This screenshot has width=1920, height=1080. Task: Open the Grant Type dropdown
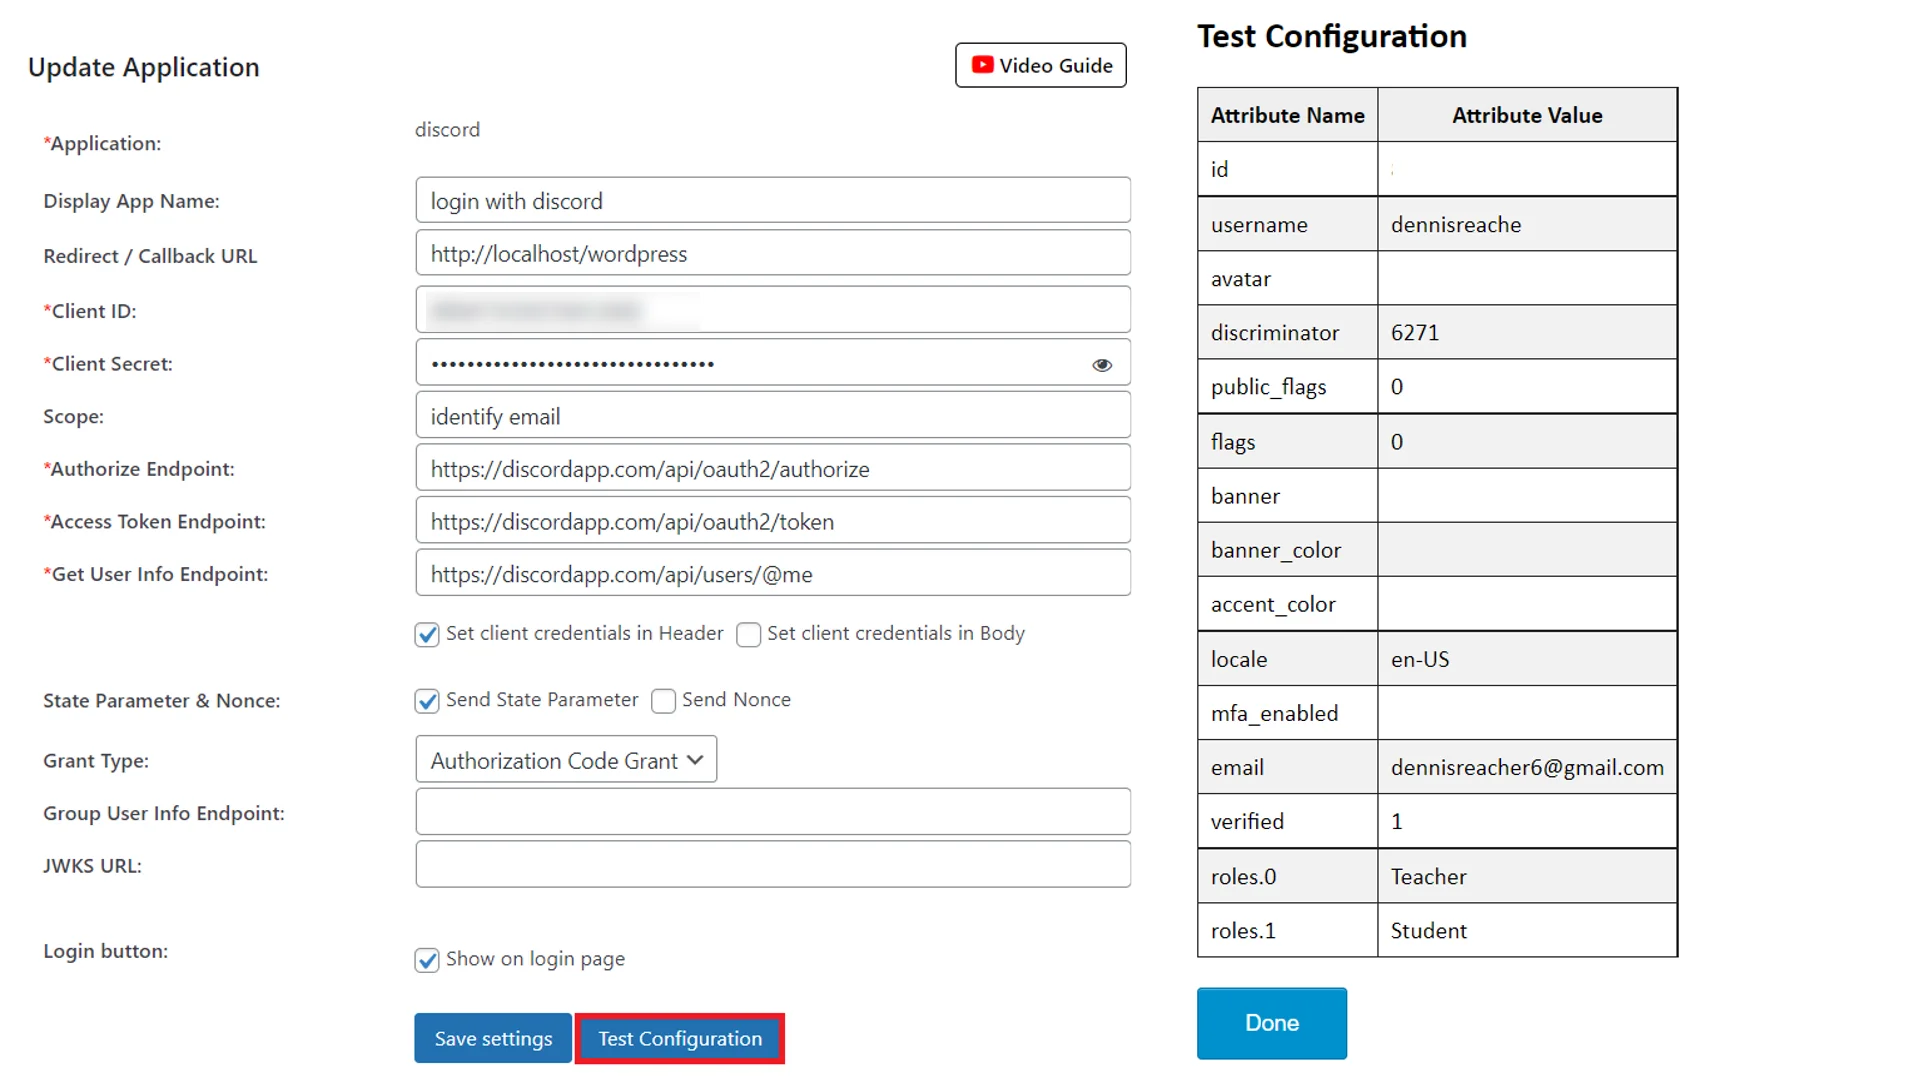566,760
